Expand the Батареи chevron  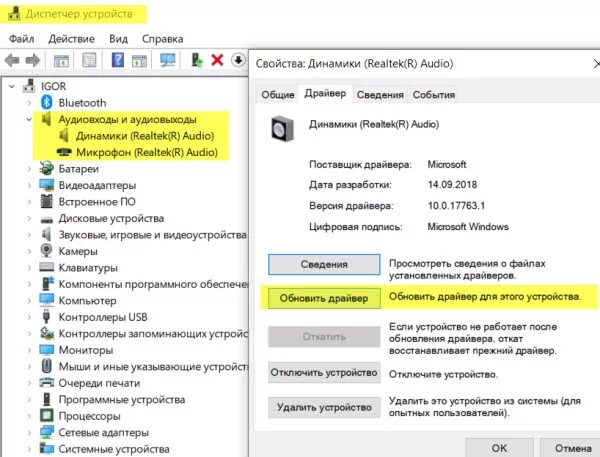coord(29,168)
